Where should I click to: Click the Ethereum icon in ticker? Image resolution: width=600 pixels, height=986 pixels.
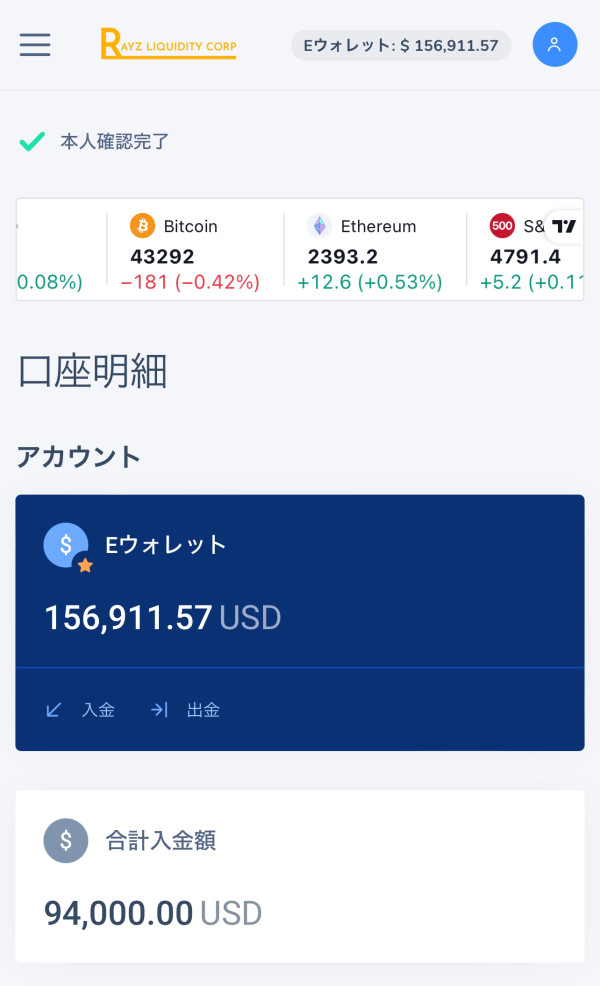tap(319, 226)
